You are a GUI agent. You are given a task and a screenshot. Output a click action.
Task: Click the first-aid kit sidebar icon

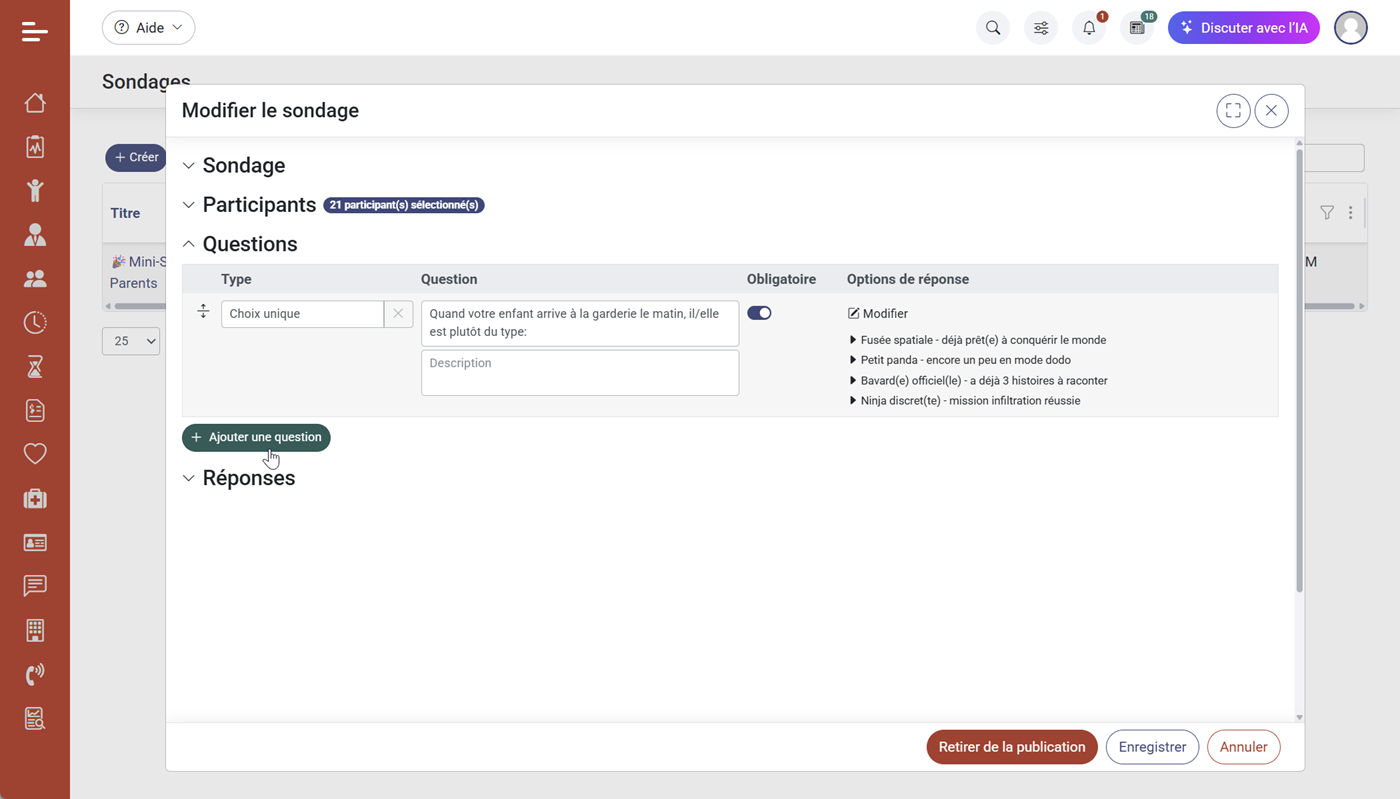click(x=35, y=498)
